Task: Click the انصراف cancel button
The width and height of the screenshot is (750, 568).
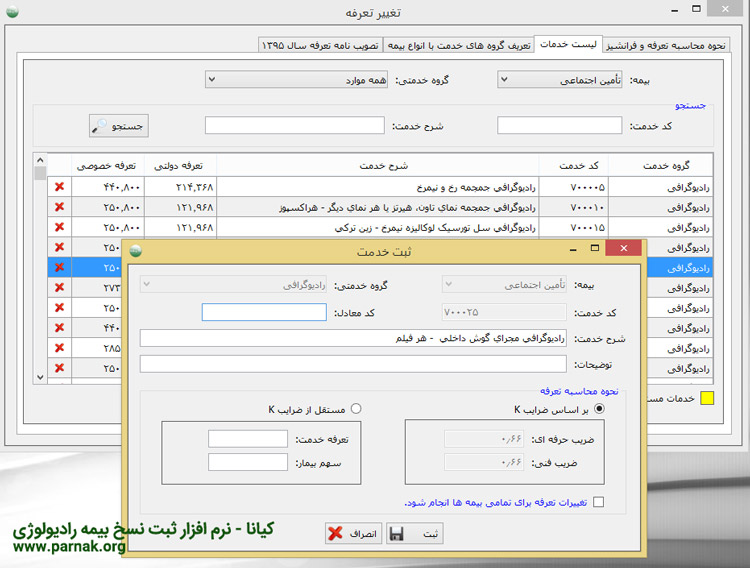Action: (353, 533)
